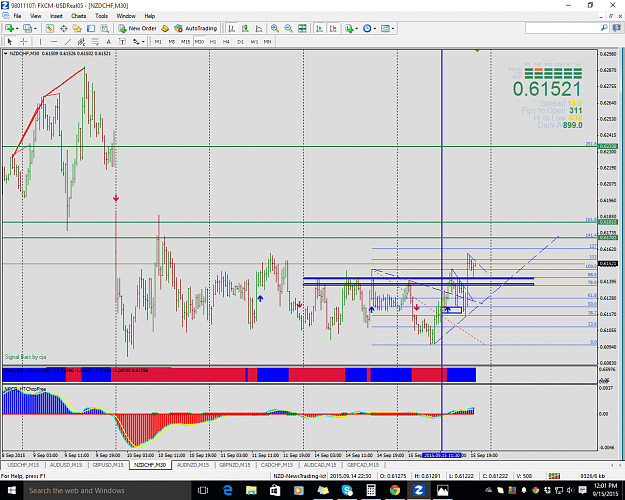Select the cursor arrow tool
625x500 pixels.
[10, 41]
